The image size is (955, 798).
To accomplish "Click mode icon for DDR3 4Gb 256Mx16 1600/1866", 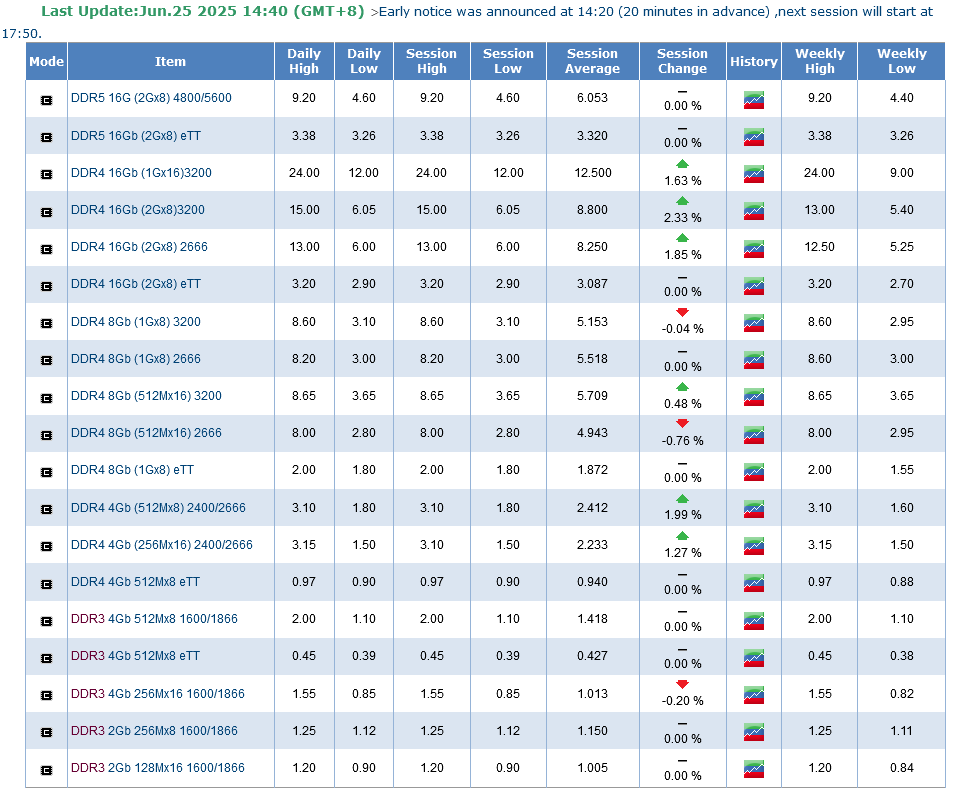I will click(x=46, y=695).
